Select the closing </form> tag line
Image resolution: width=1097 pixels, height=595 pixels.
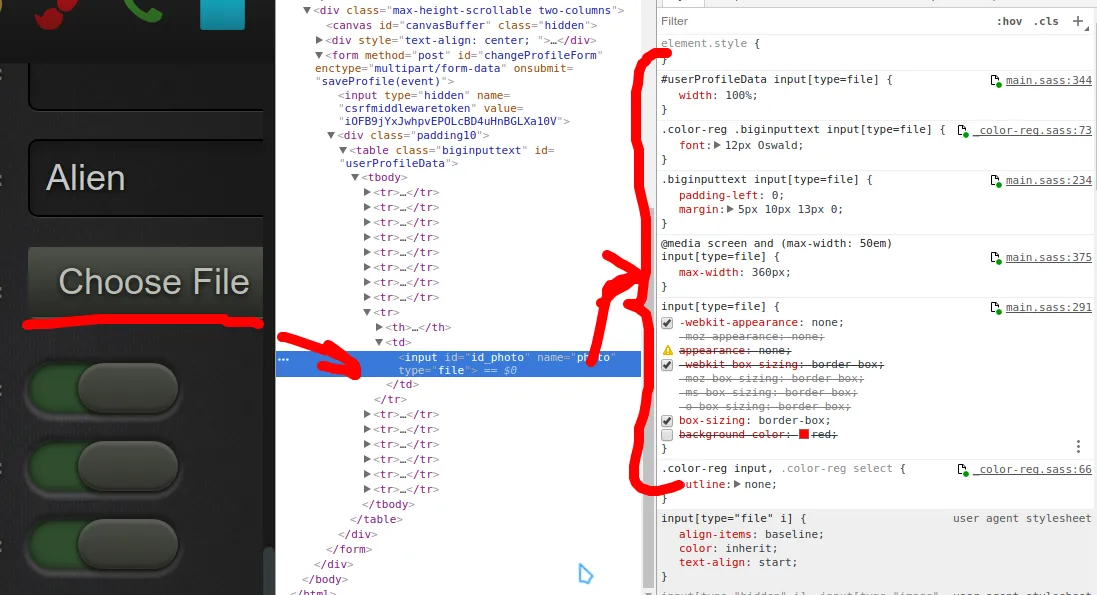(x=349, y=550)
